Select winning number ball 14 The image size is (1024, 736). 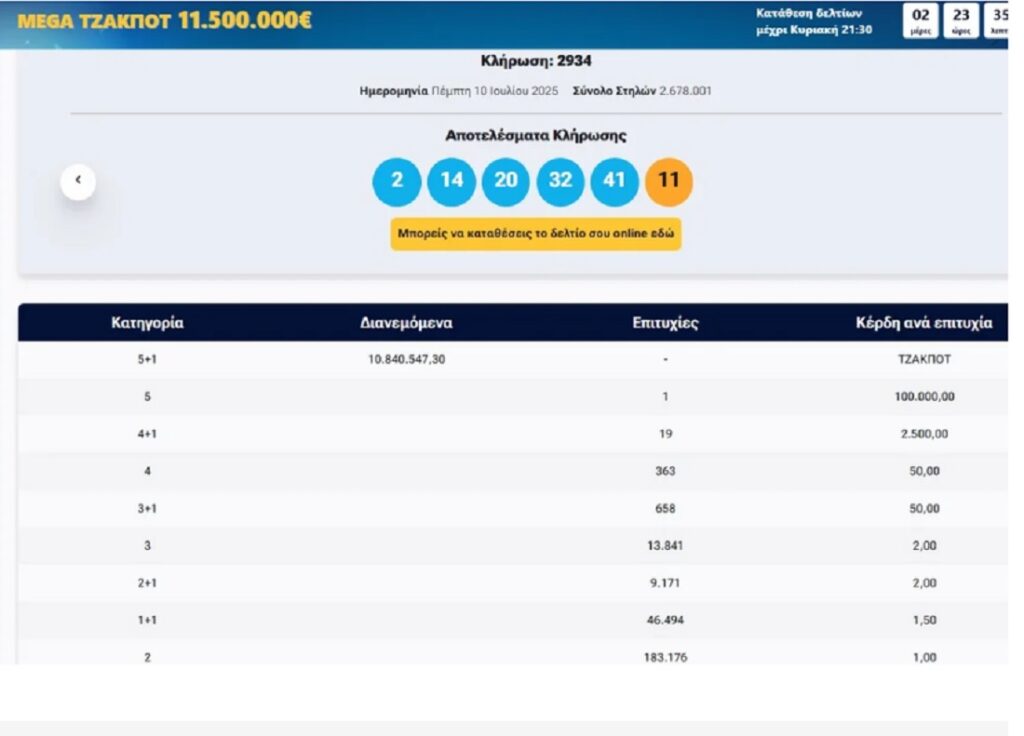(451, 182)
